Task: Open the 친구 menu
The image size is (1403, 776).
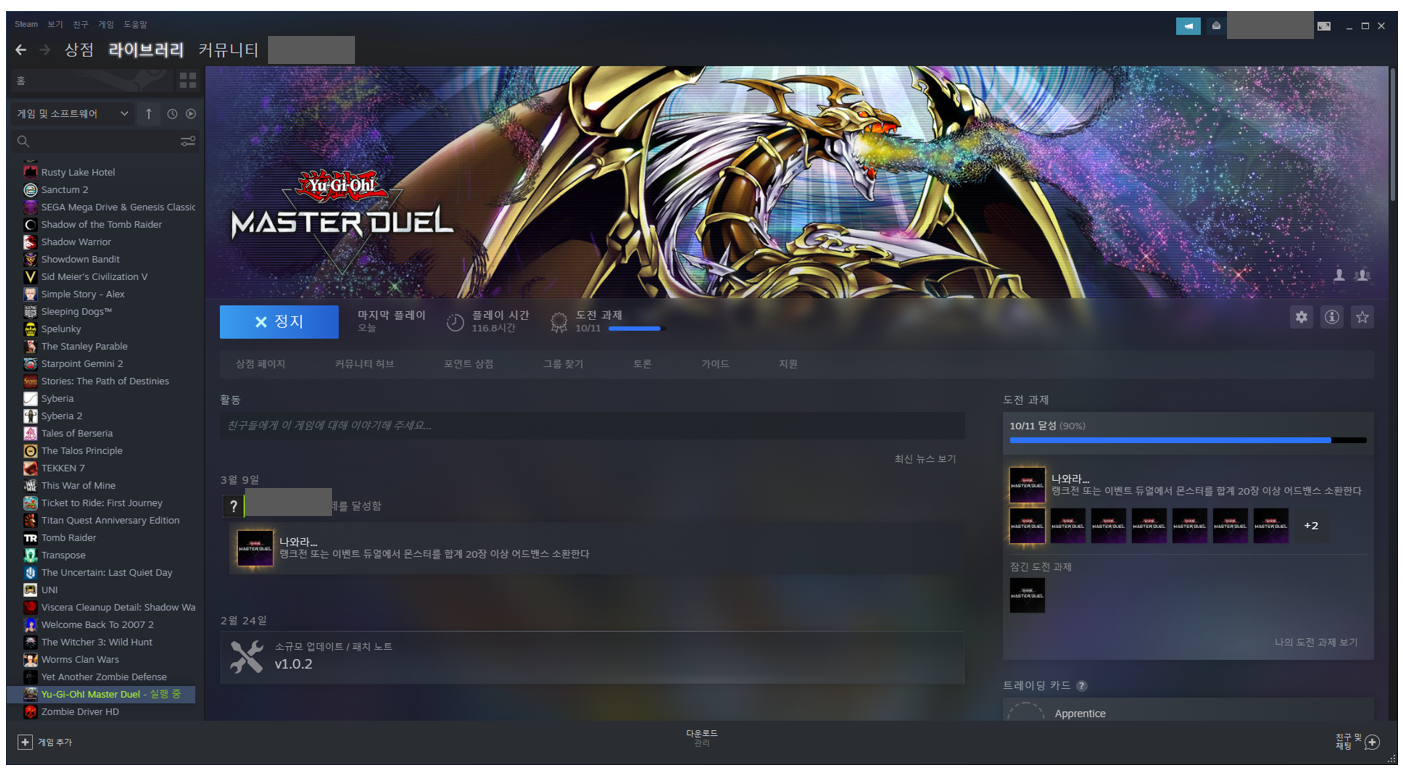Action: (x=81, y=24)
